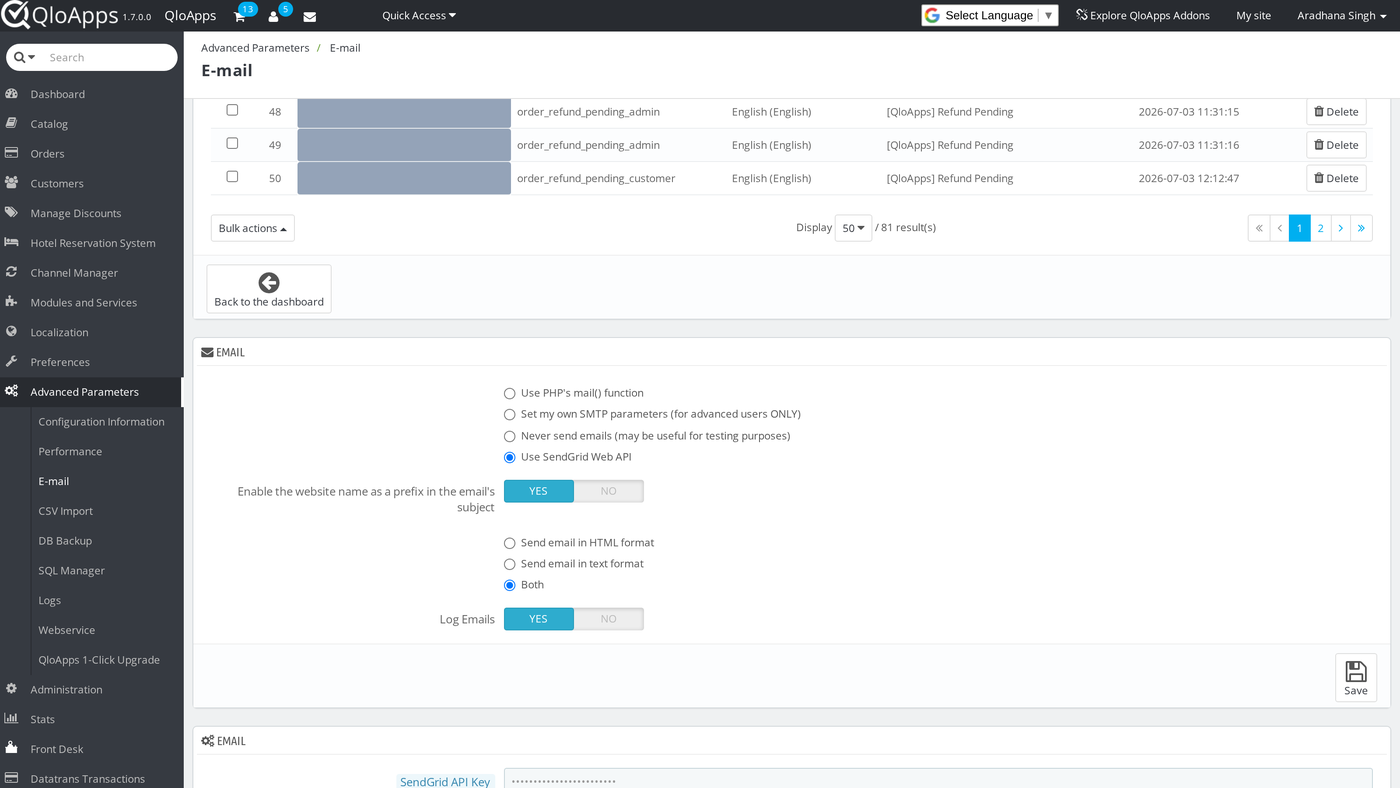
Task: Click the Customers sidebar icon
Action: (x=12, y=183)
